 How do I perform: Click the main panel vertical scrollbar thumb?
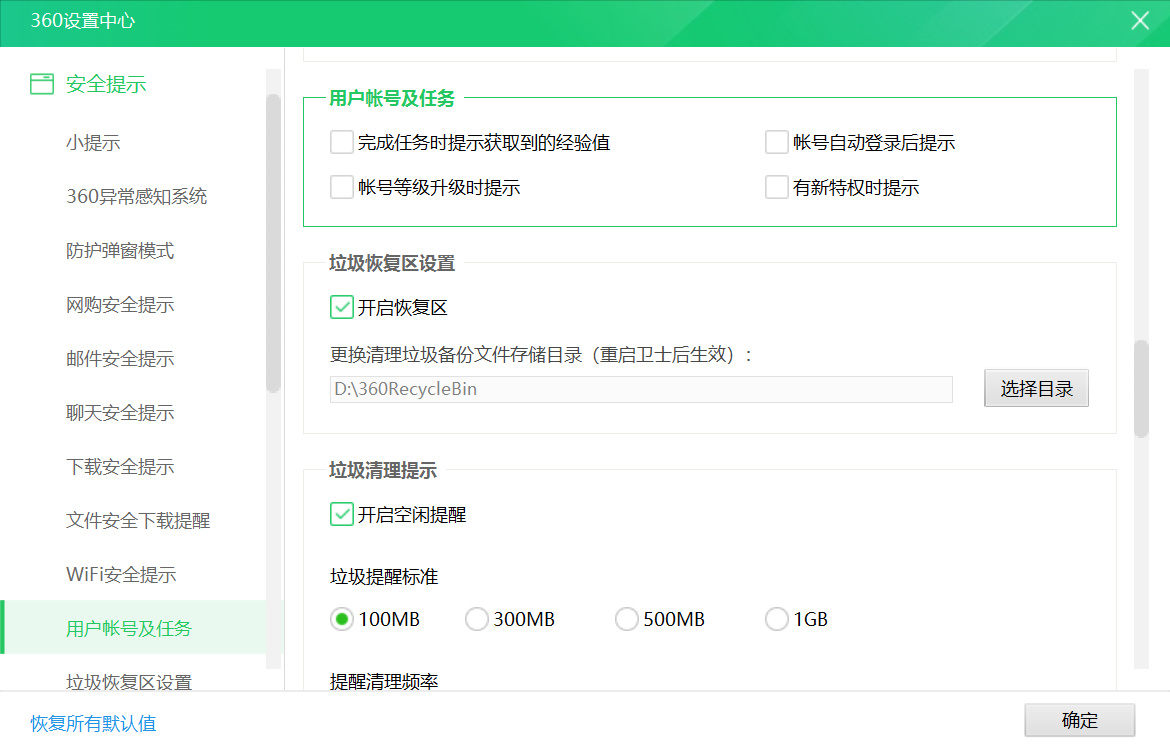[x=1141, y=388]
